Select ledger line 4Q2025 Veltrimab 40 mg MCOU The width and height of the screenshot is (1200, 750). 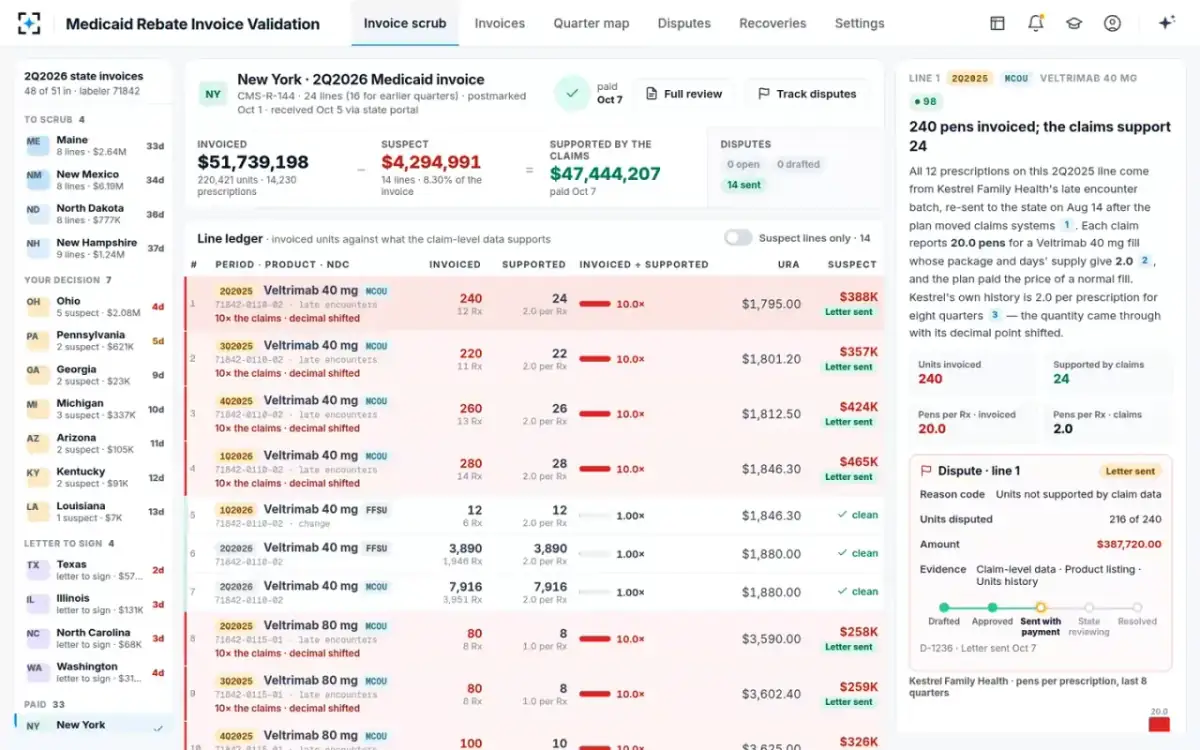pos(534,414)
